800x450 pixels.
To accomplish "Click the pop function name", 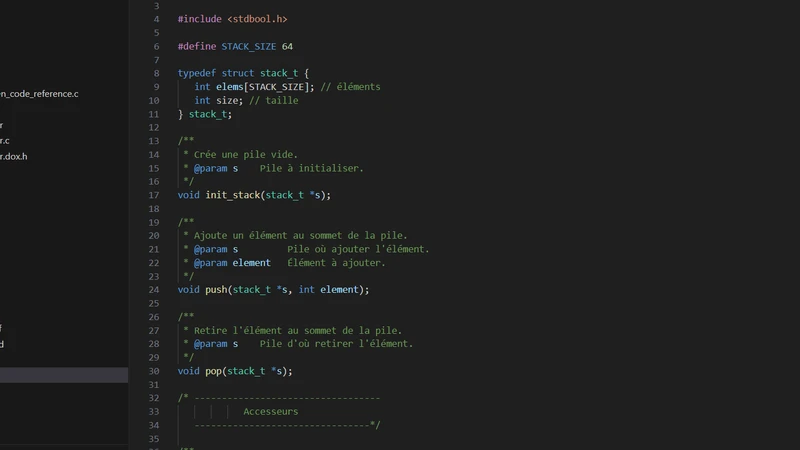I will coord(213,371).
